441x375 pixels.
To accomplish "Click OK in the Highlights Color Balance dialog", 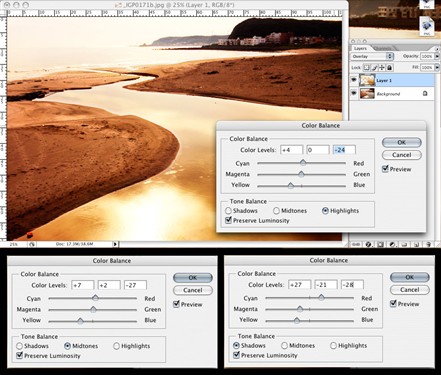I will [x=402, y=142].
